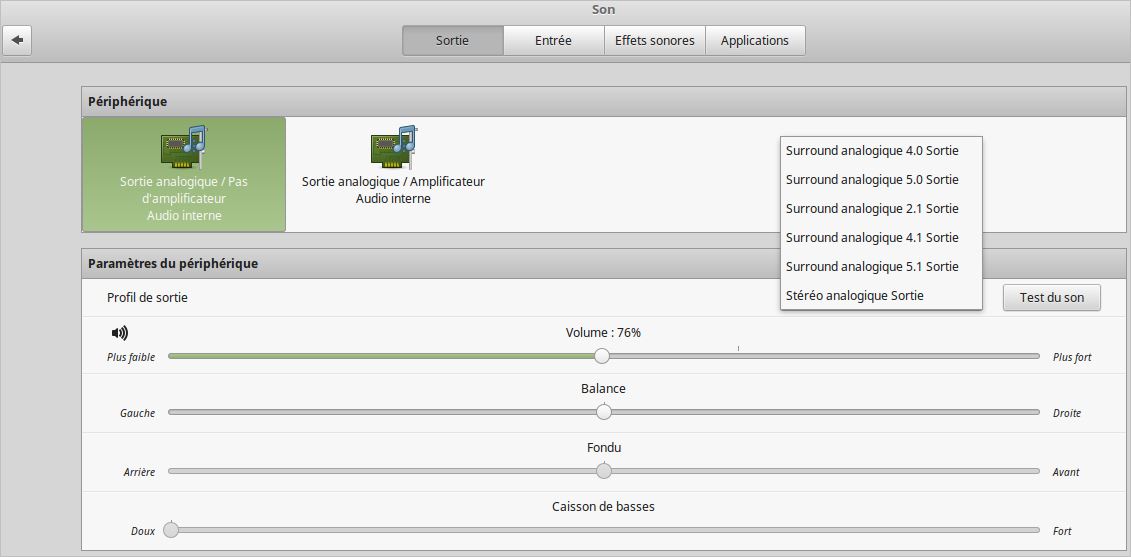Select Surround analogique 2.1 Sortie profile
Screen dimensions: 1131x557
coord(881,209)
